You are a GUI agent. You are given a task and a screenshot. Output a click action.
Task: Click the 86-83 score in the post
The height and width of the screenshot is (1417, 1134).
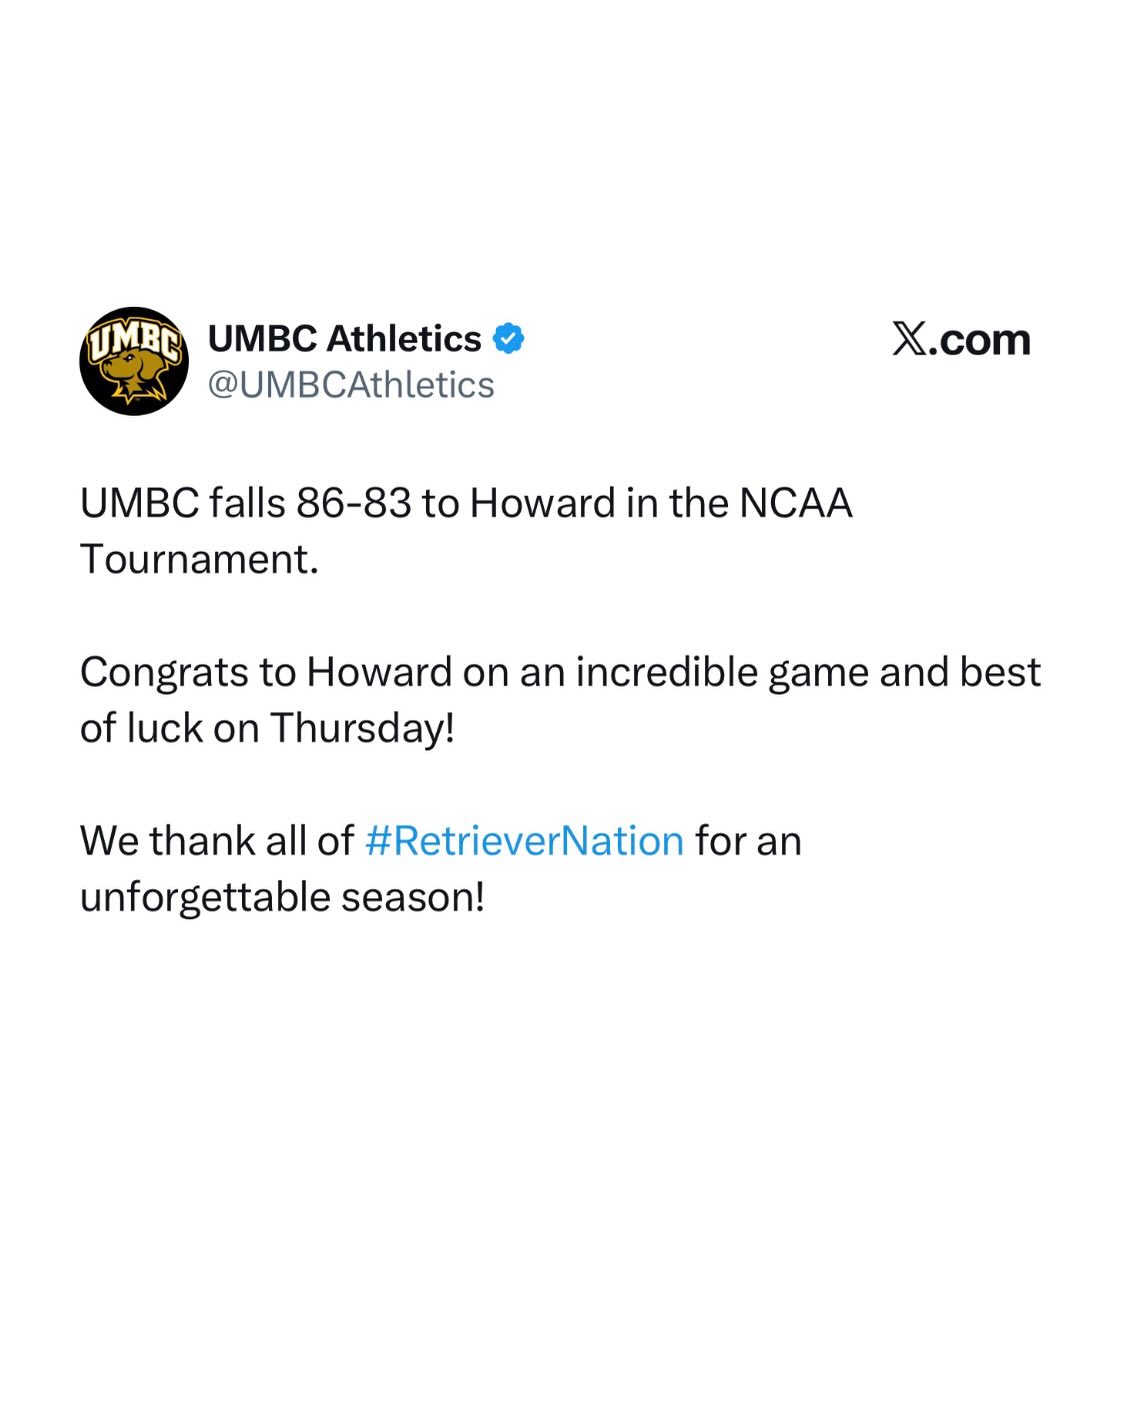tap(353, 503)
